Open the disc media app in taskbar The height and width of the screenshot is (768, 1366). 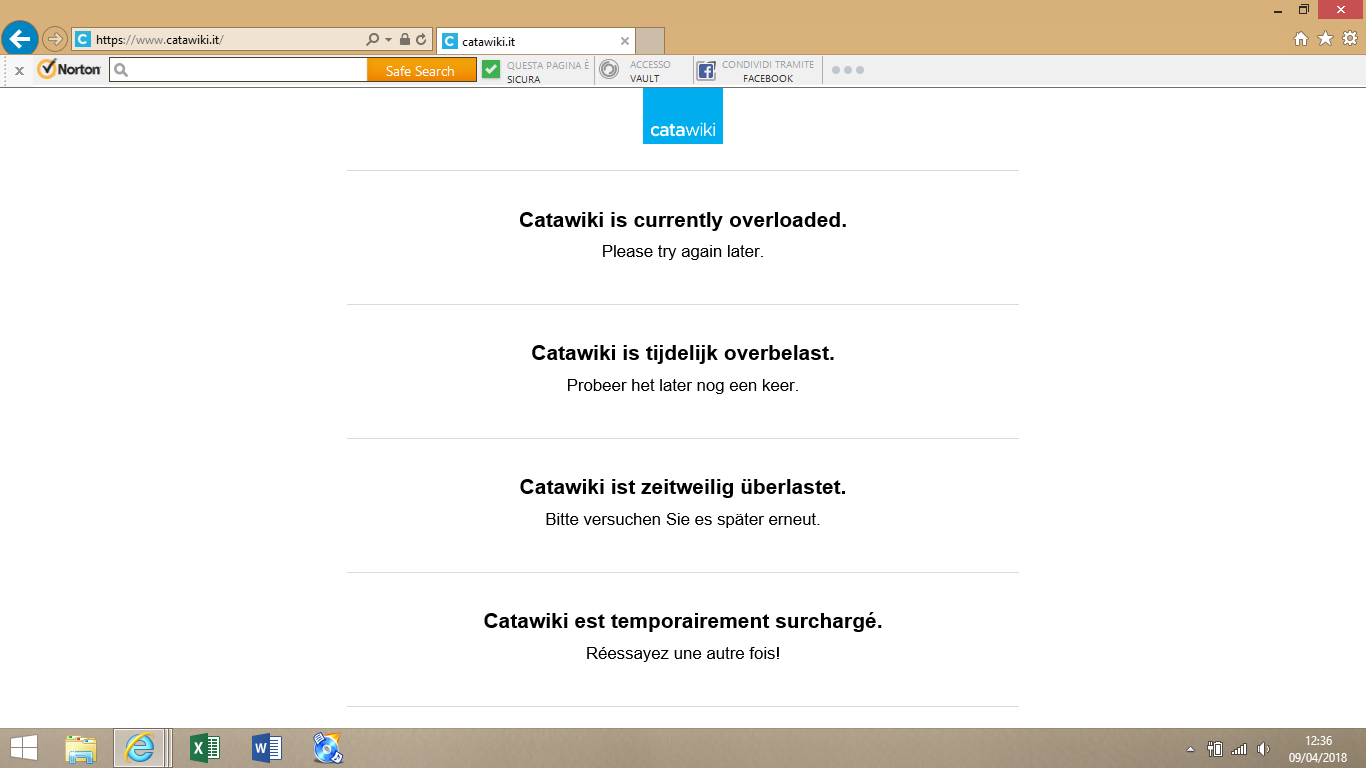(327, 748)
